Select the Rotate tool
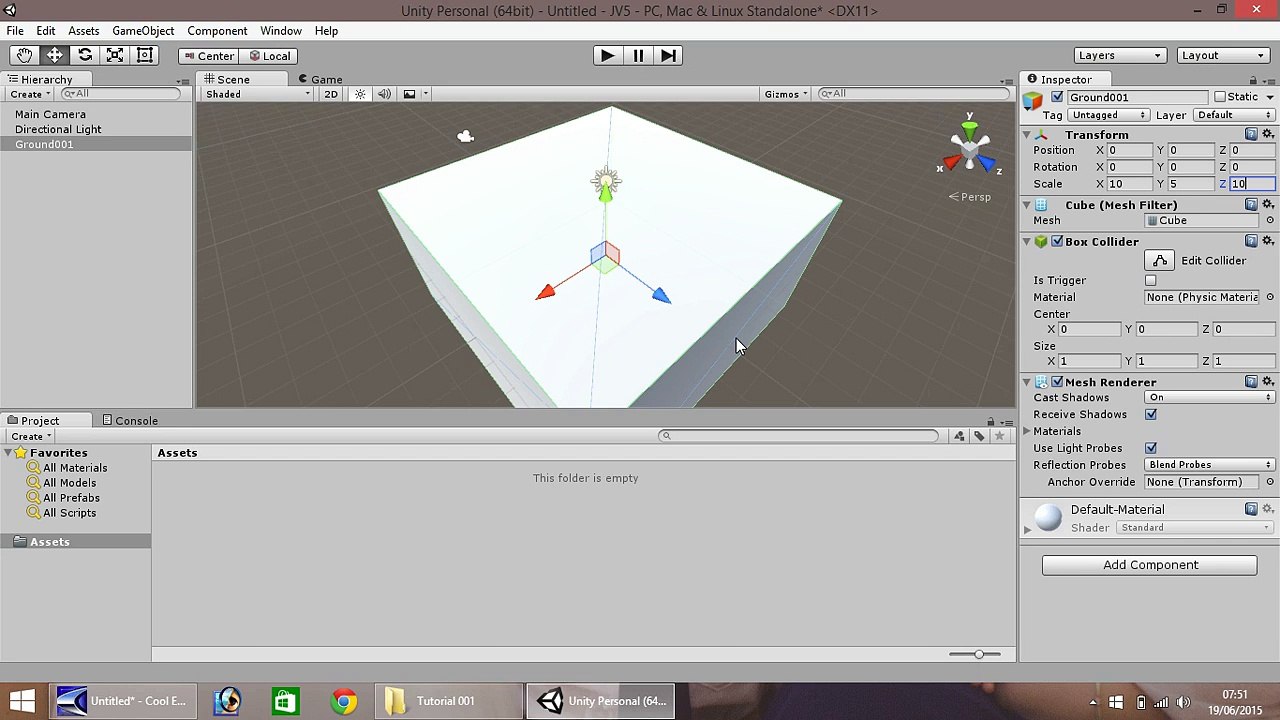The height and width of the screenshot is (720, 1280). (85, 56)
